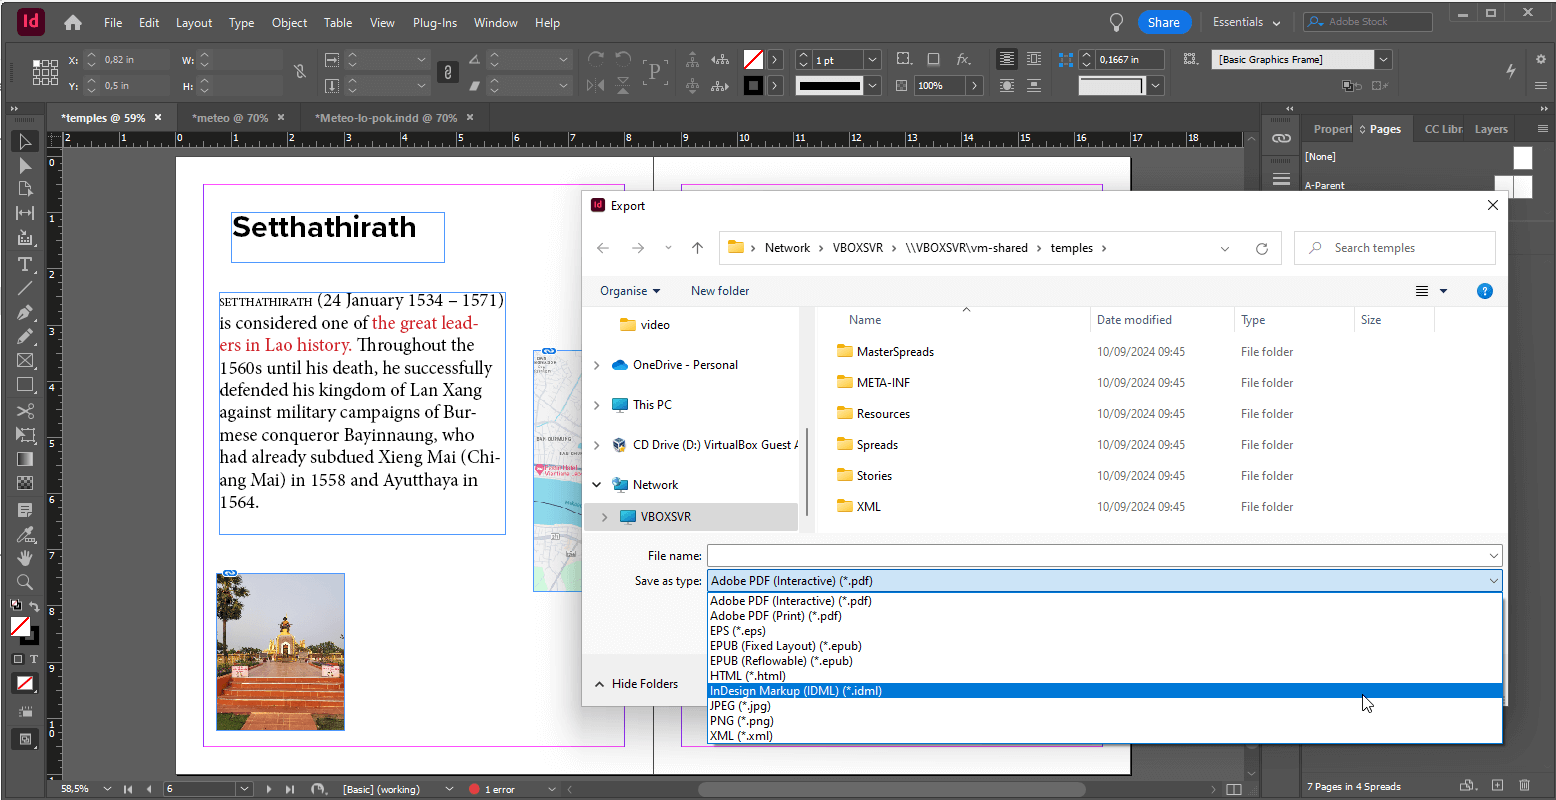Select the Direct Selection tool
The image size is (1556, 800).
[24, 166]
